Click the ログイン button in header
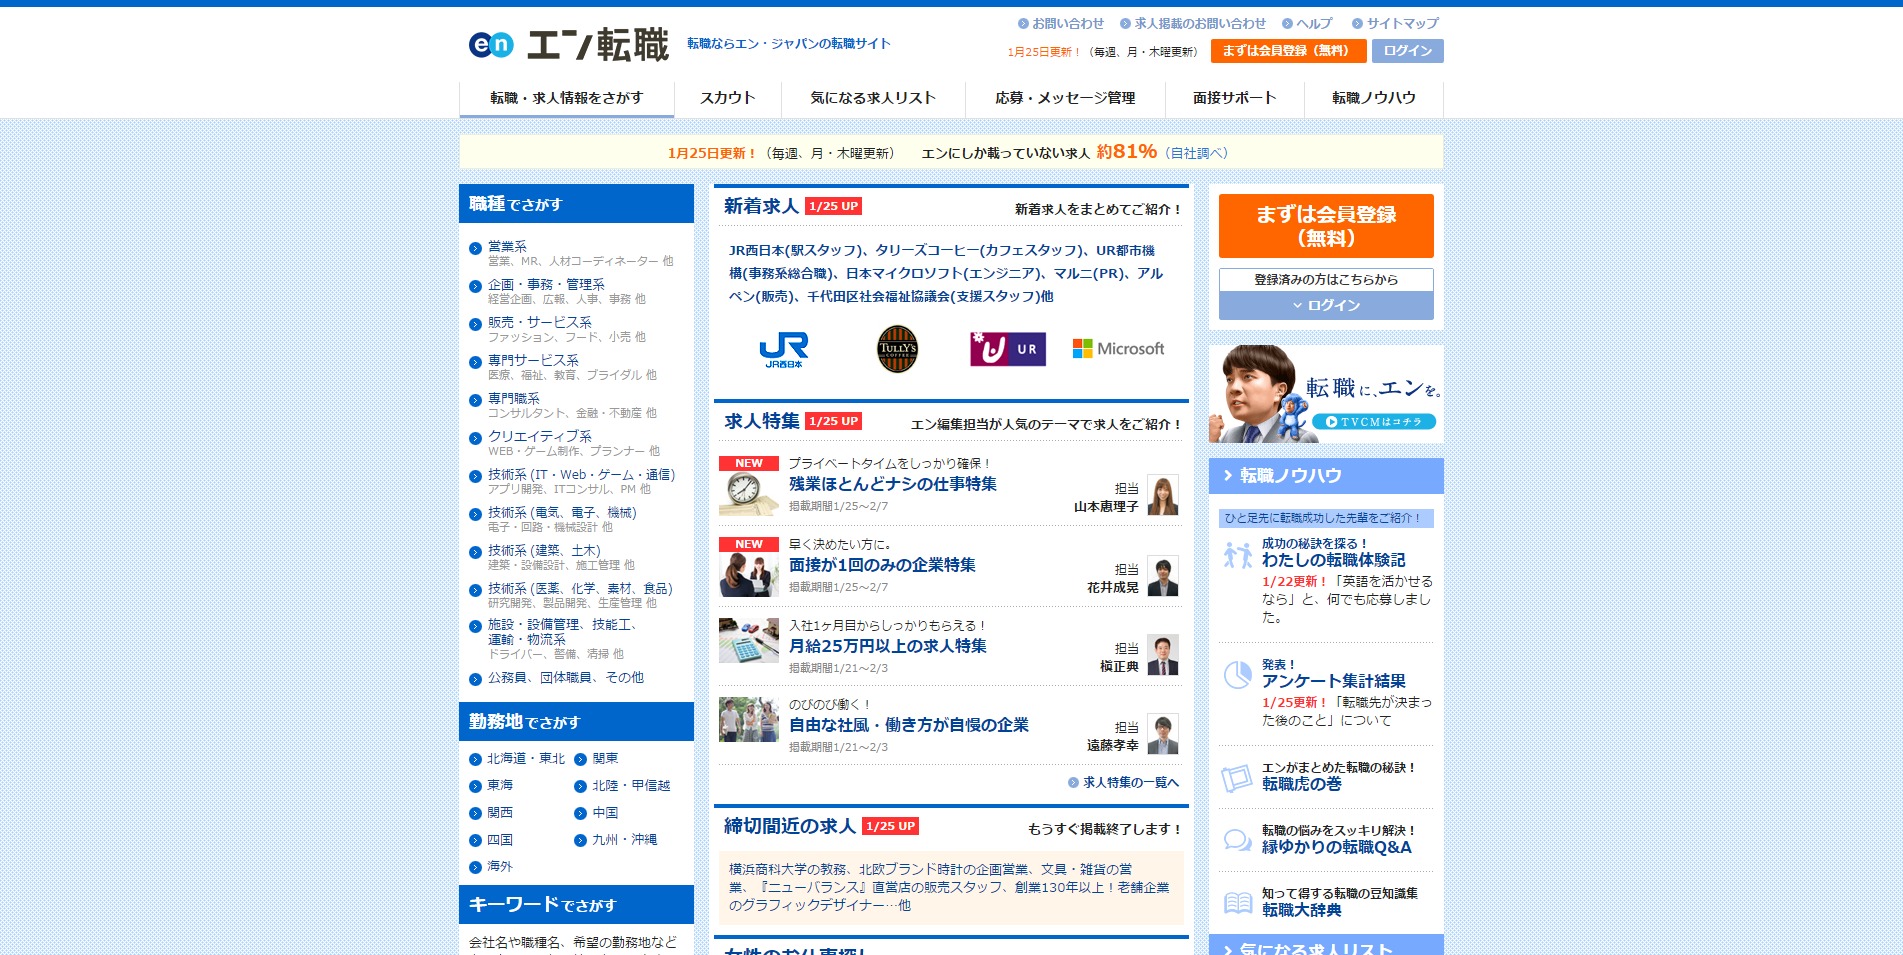 pos(1407,51)
